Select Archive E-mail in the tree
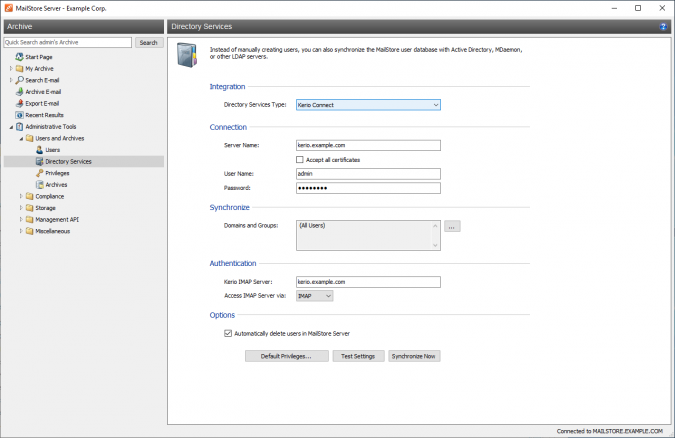The height and width of the screenshot is (438, 675). pos(43,92)
